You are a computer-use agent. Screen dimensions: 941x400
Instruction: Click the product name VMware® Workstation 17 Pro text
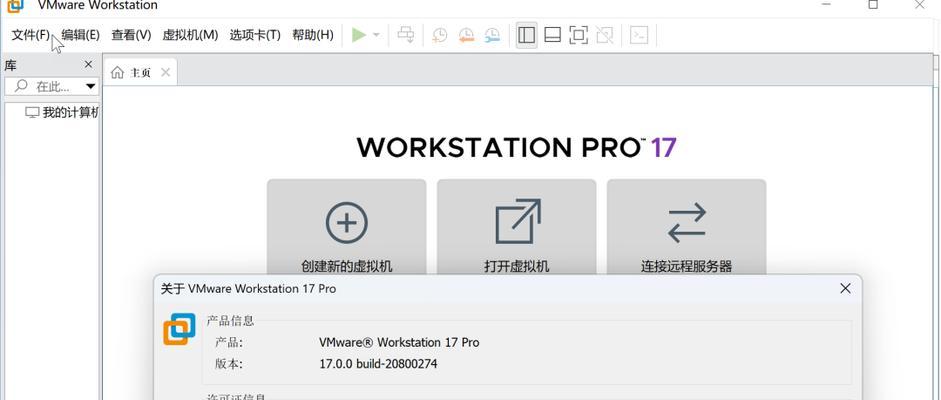click(399, 342)
